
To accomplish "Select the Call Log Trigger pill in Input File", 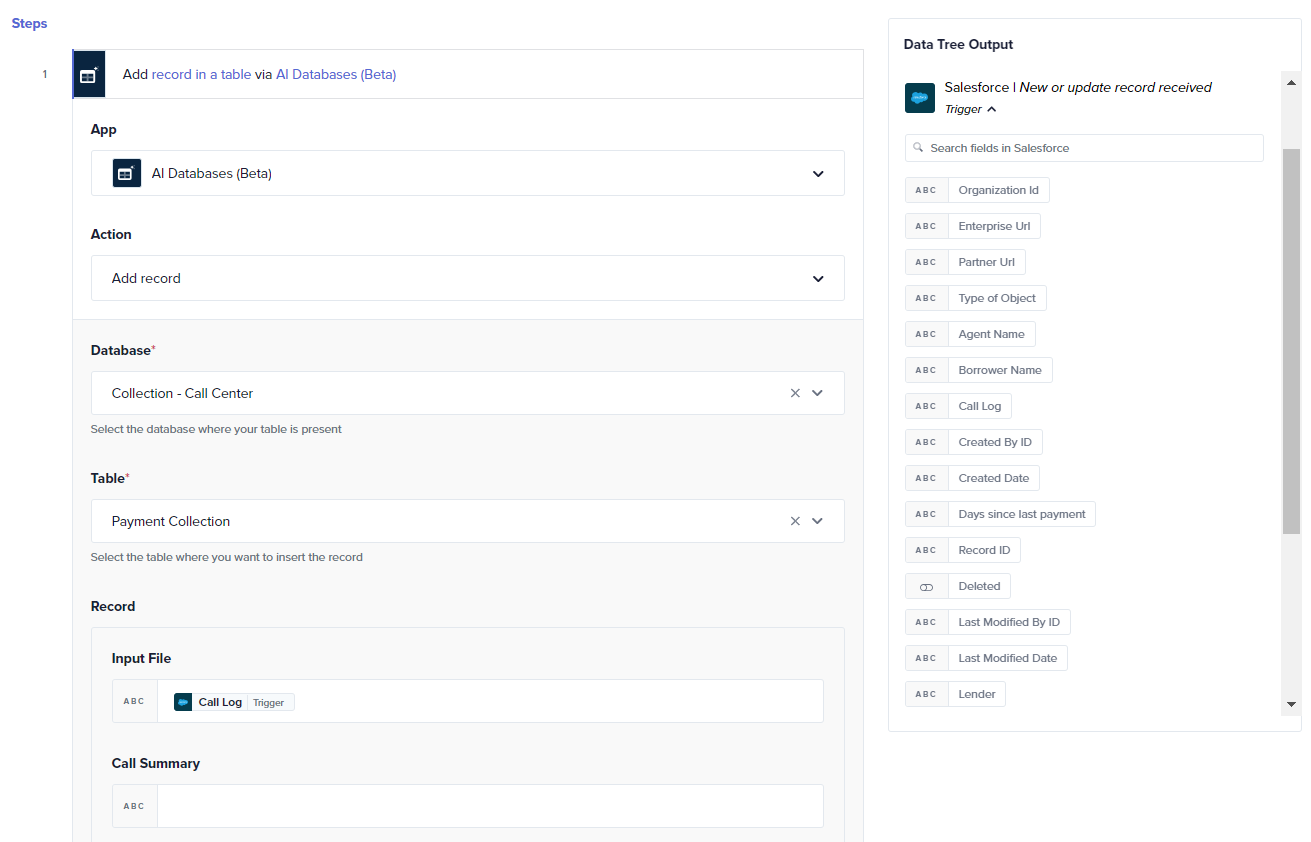I will tap(234, 702).
